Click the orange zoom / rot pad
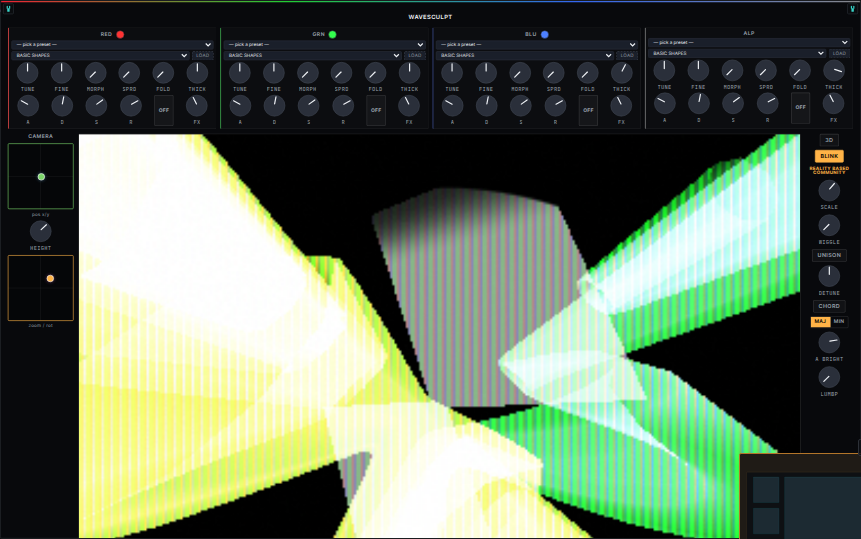 [41, 288]
